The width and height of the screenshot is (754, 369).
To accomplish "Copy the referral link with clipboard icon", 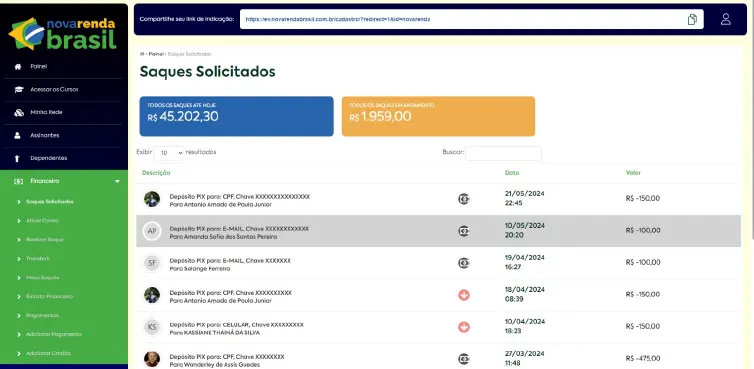I will coord(692,19).
